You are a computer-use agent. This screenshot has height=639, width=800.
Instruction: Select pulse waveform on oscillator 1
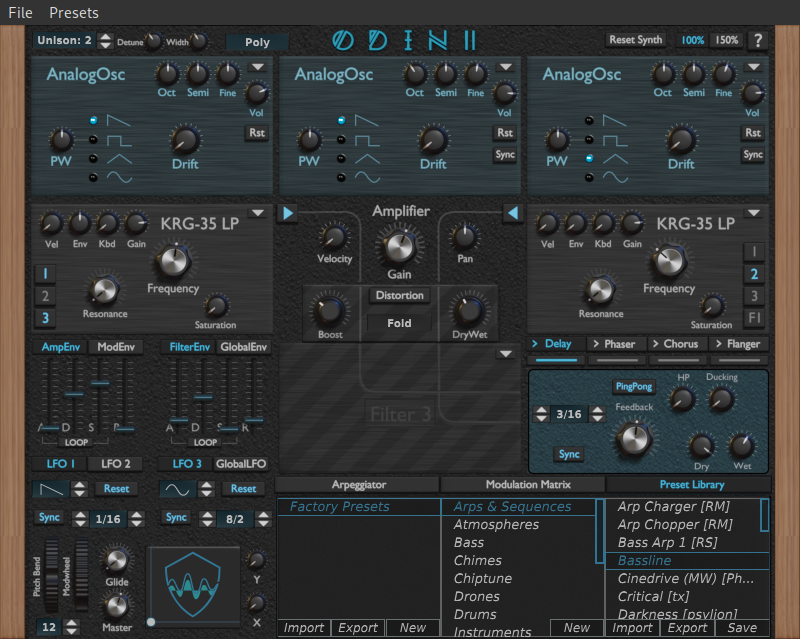click(93, 139)
